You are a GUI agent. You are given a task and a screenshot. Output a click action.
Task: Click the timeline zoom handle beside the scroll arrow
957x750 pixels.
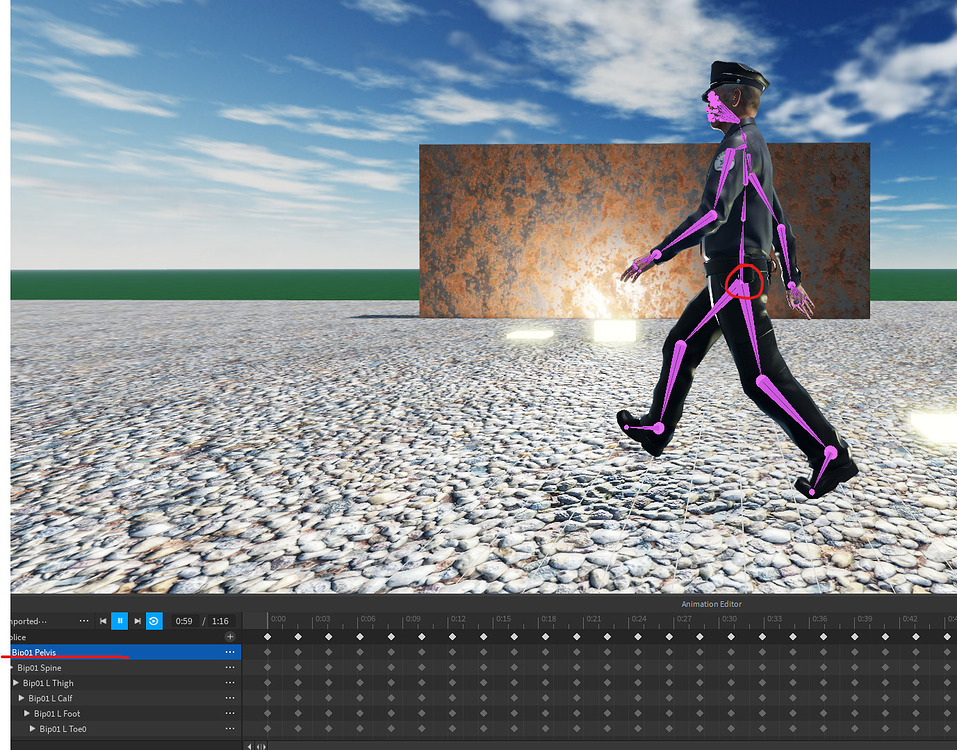(x=261, y=746)
